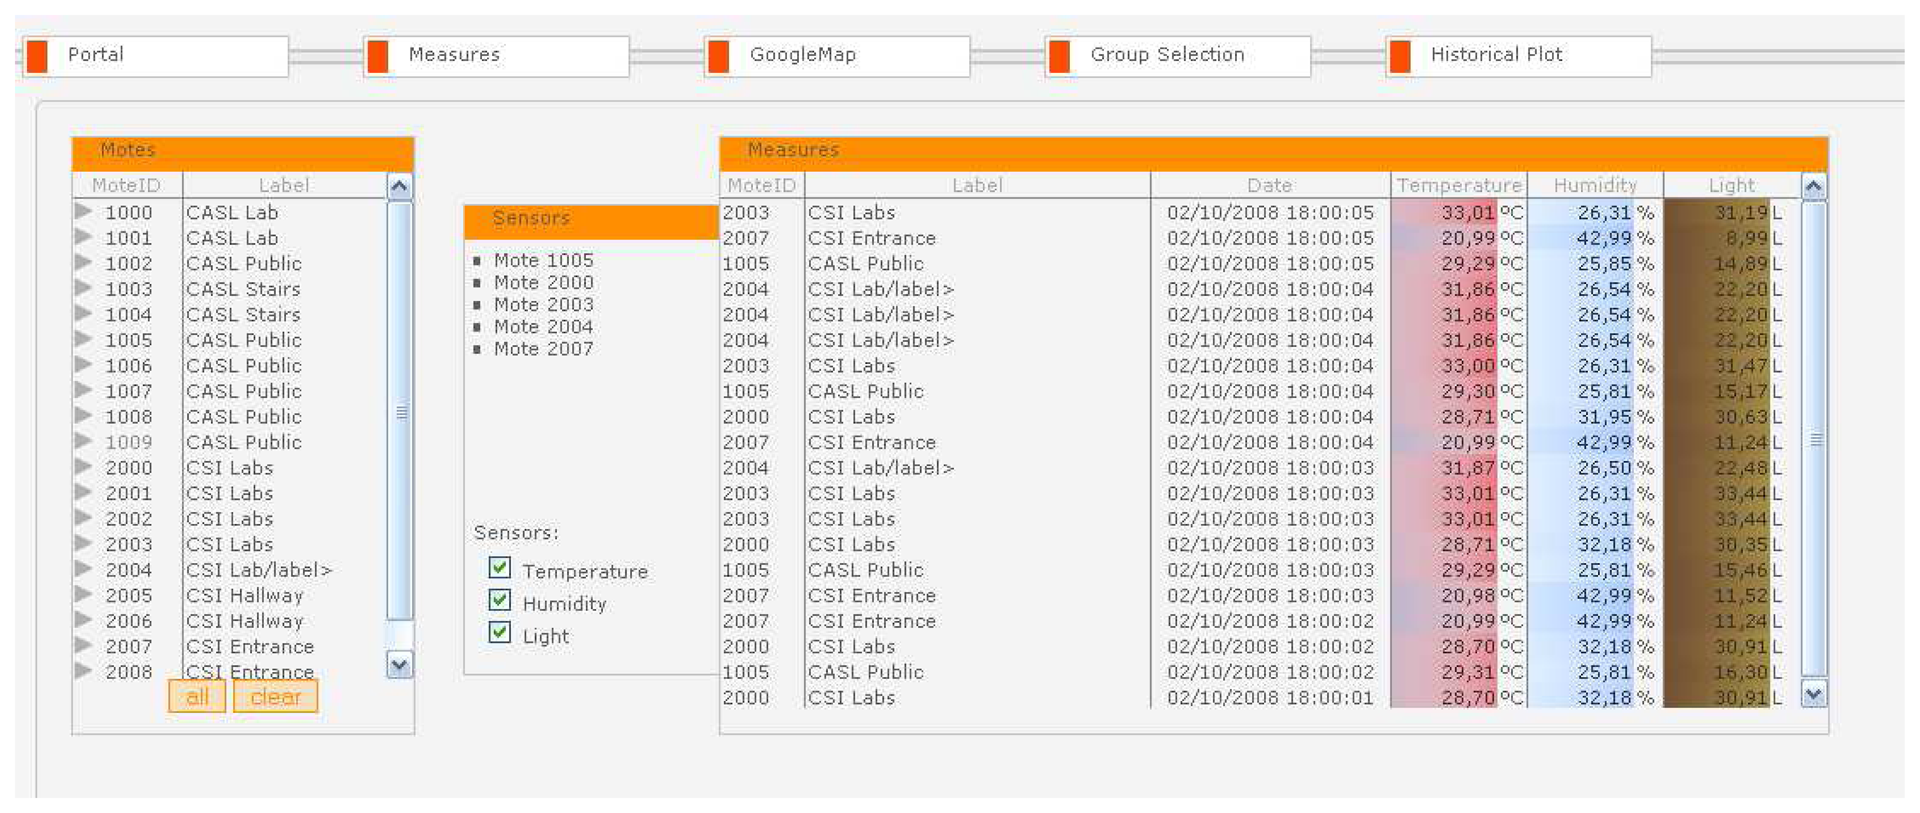Sort Measures by Date column header
The width and height of the screenshot is (1920, 813).
click(1270, 185)
